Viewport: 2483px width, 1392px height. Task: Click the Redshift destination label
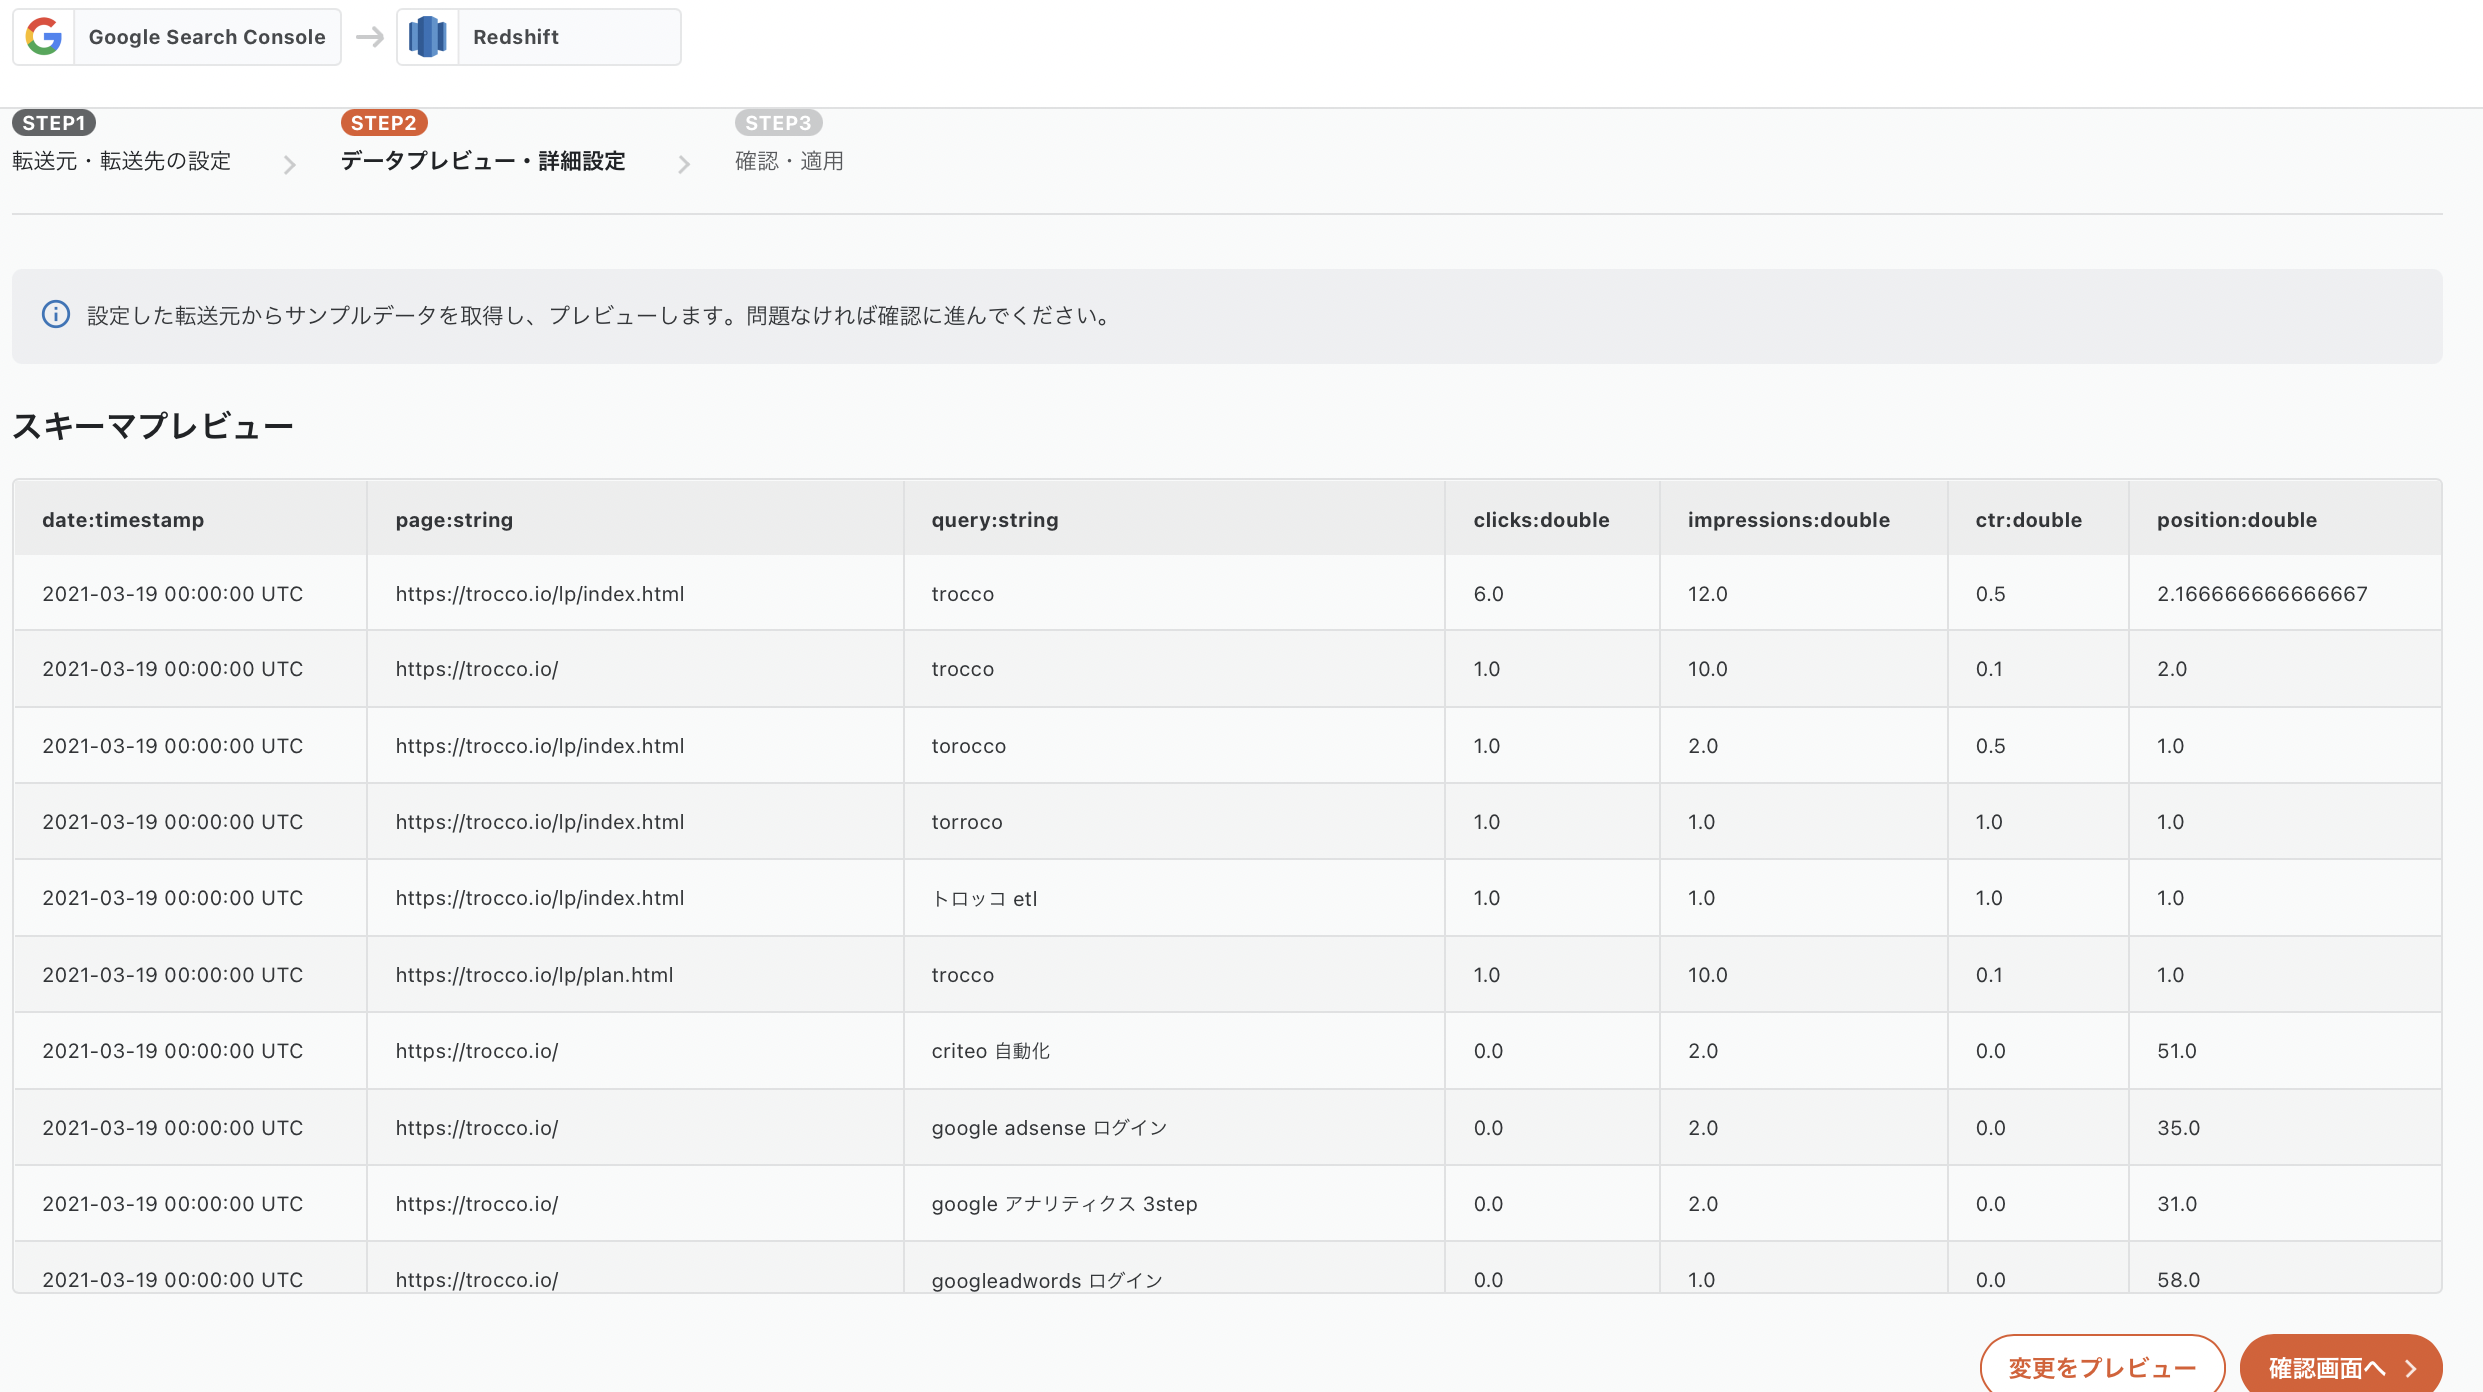(516, 37)
